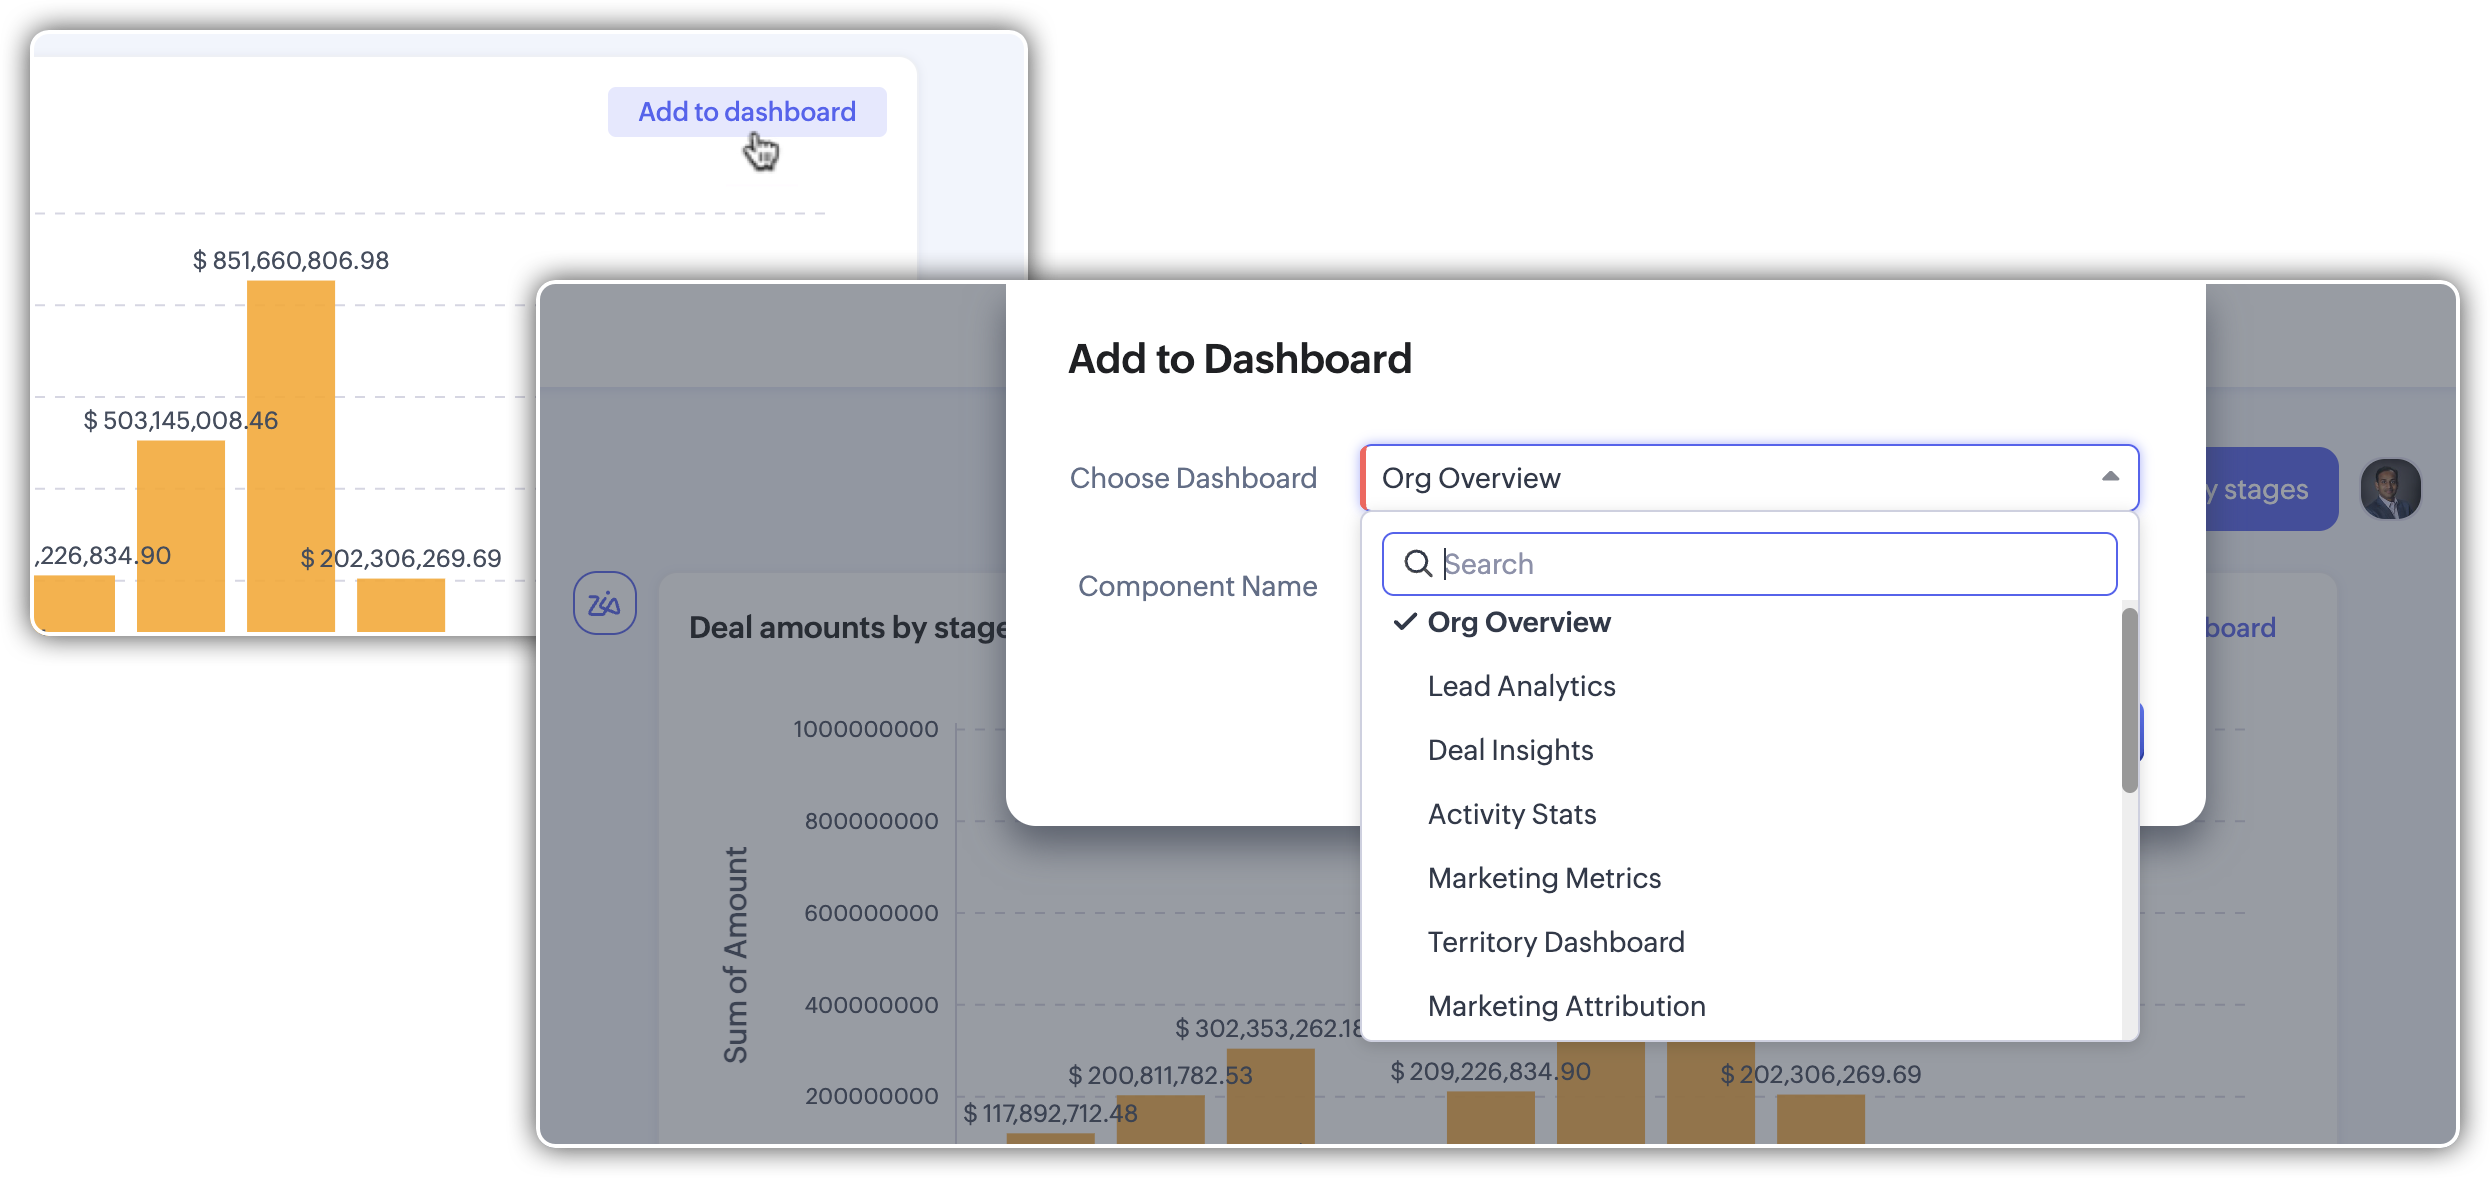This screenshot has height=1178, width=2490.
Task: Click the search magnifier icon
Action: [x=1417, y=564]
